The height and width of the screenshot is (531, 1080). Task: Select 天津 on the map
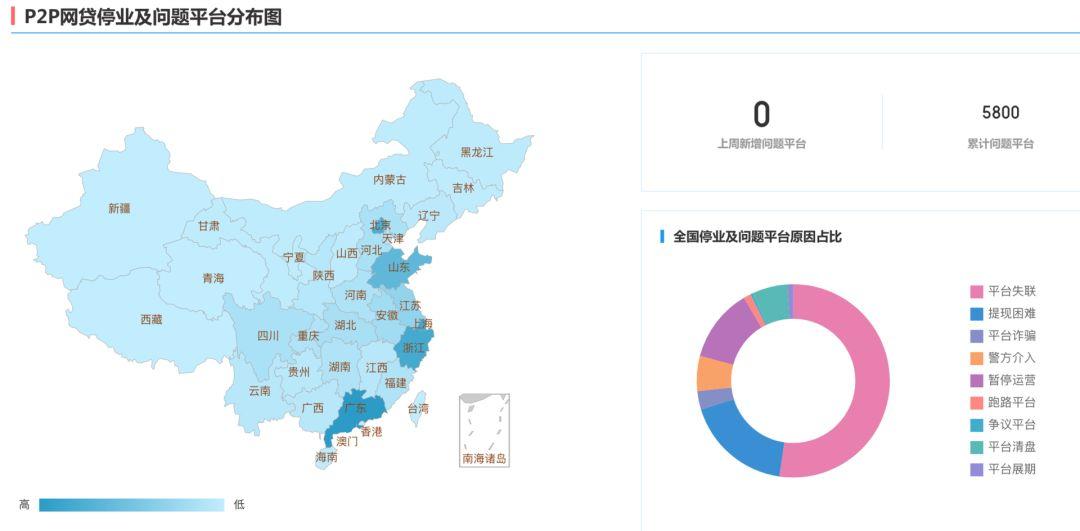tap(393, 238)
